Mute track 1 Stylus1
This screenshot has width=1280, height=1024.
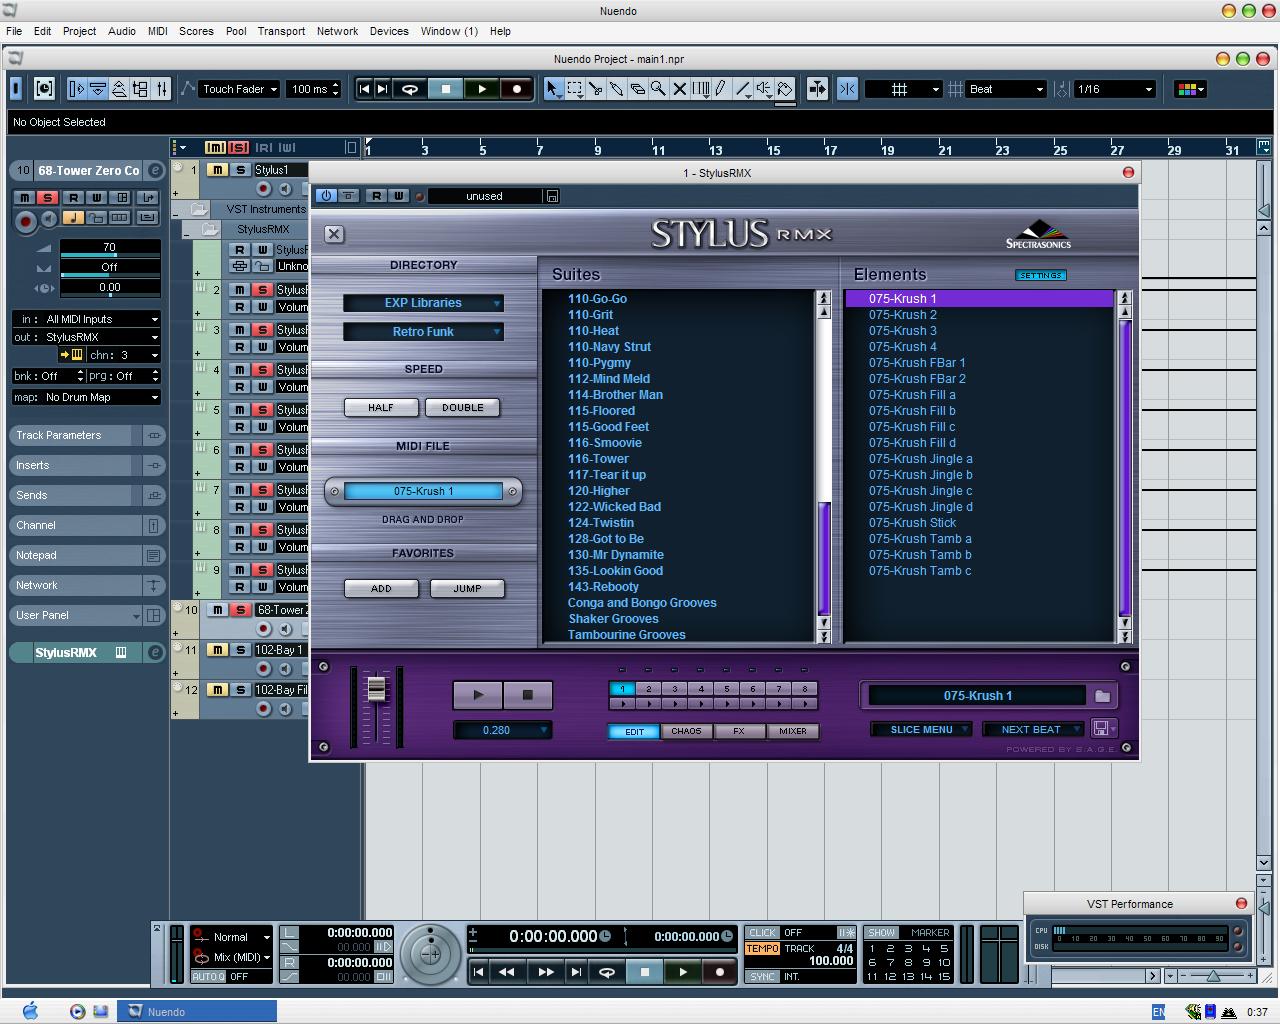coord(217,170)
